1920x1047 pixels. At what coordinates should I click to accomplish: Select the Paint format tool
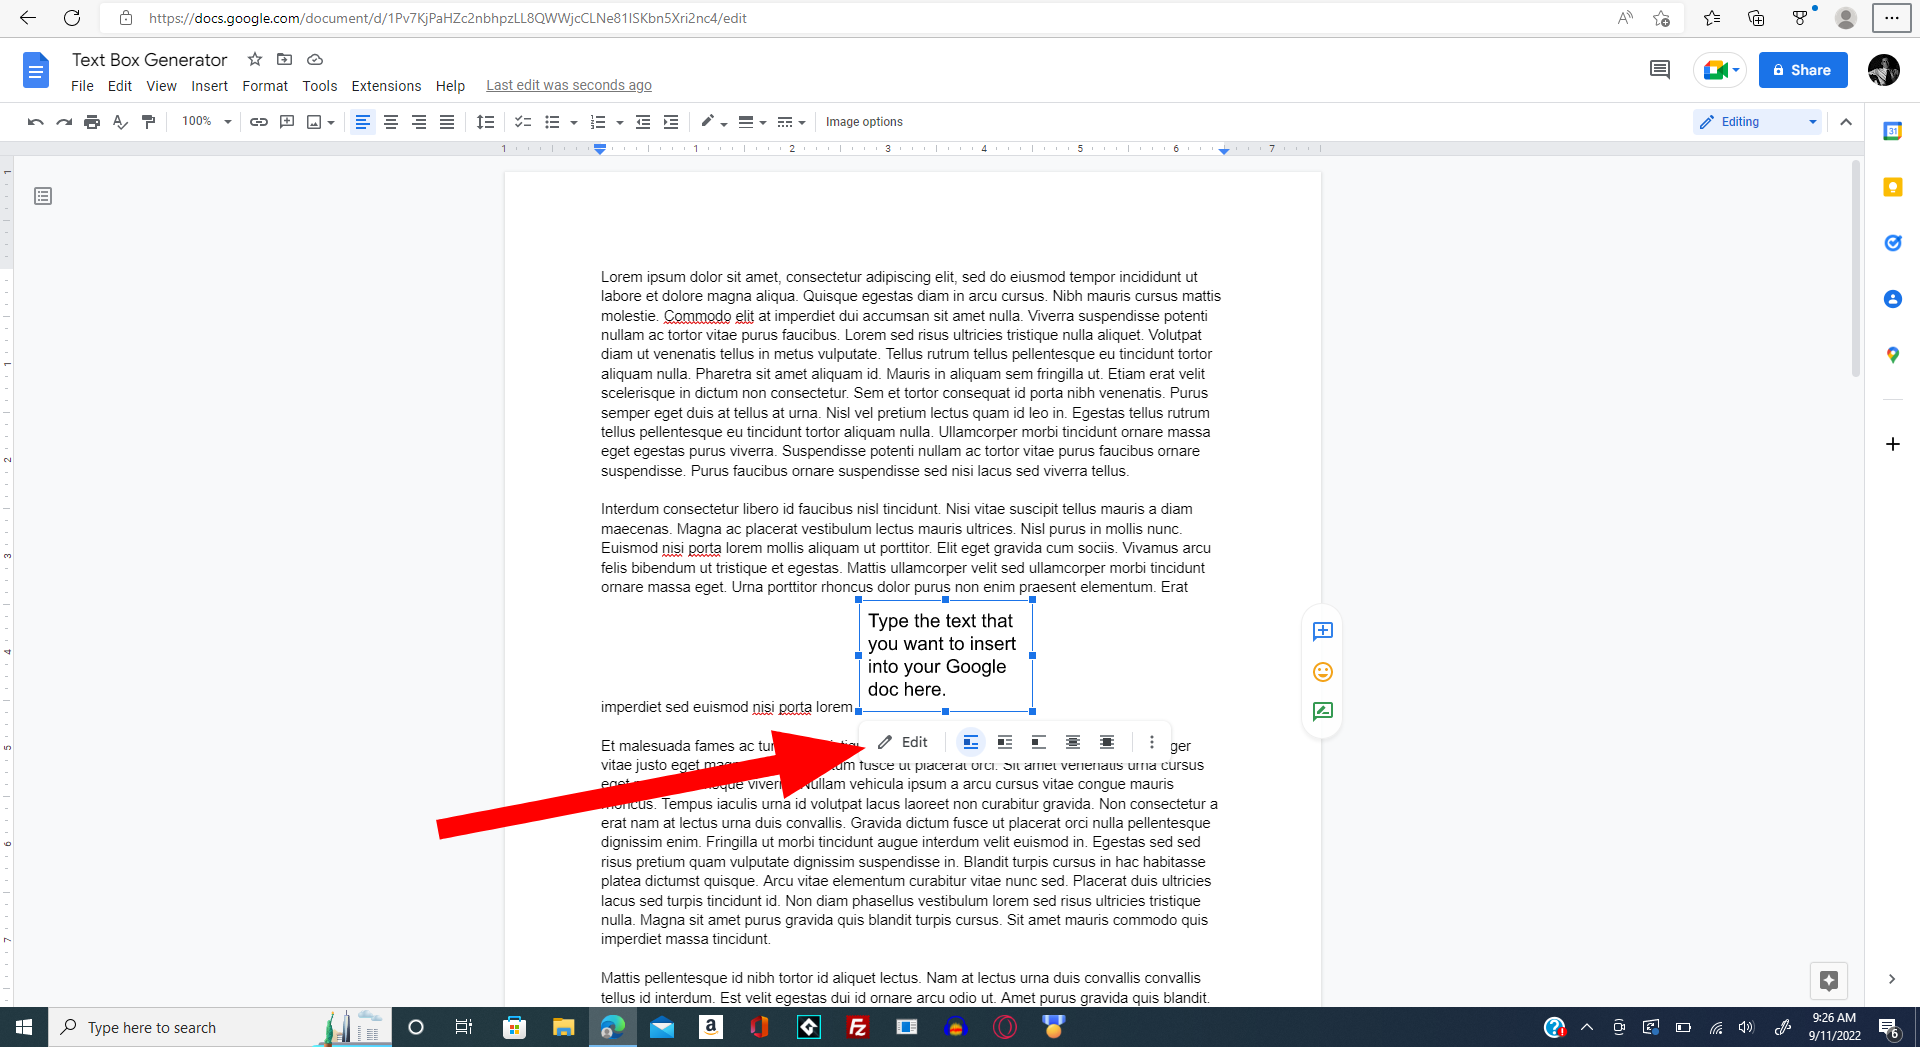(148, 121)
